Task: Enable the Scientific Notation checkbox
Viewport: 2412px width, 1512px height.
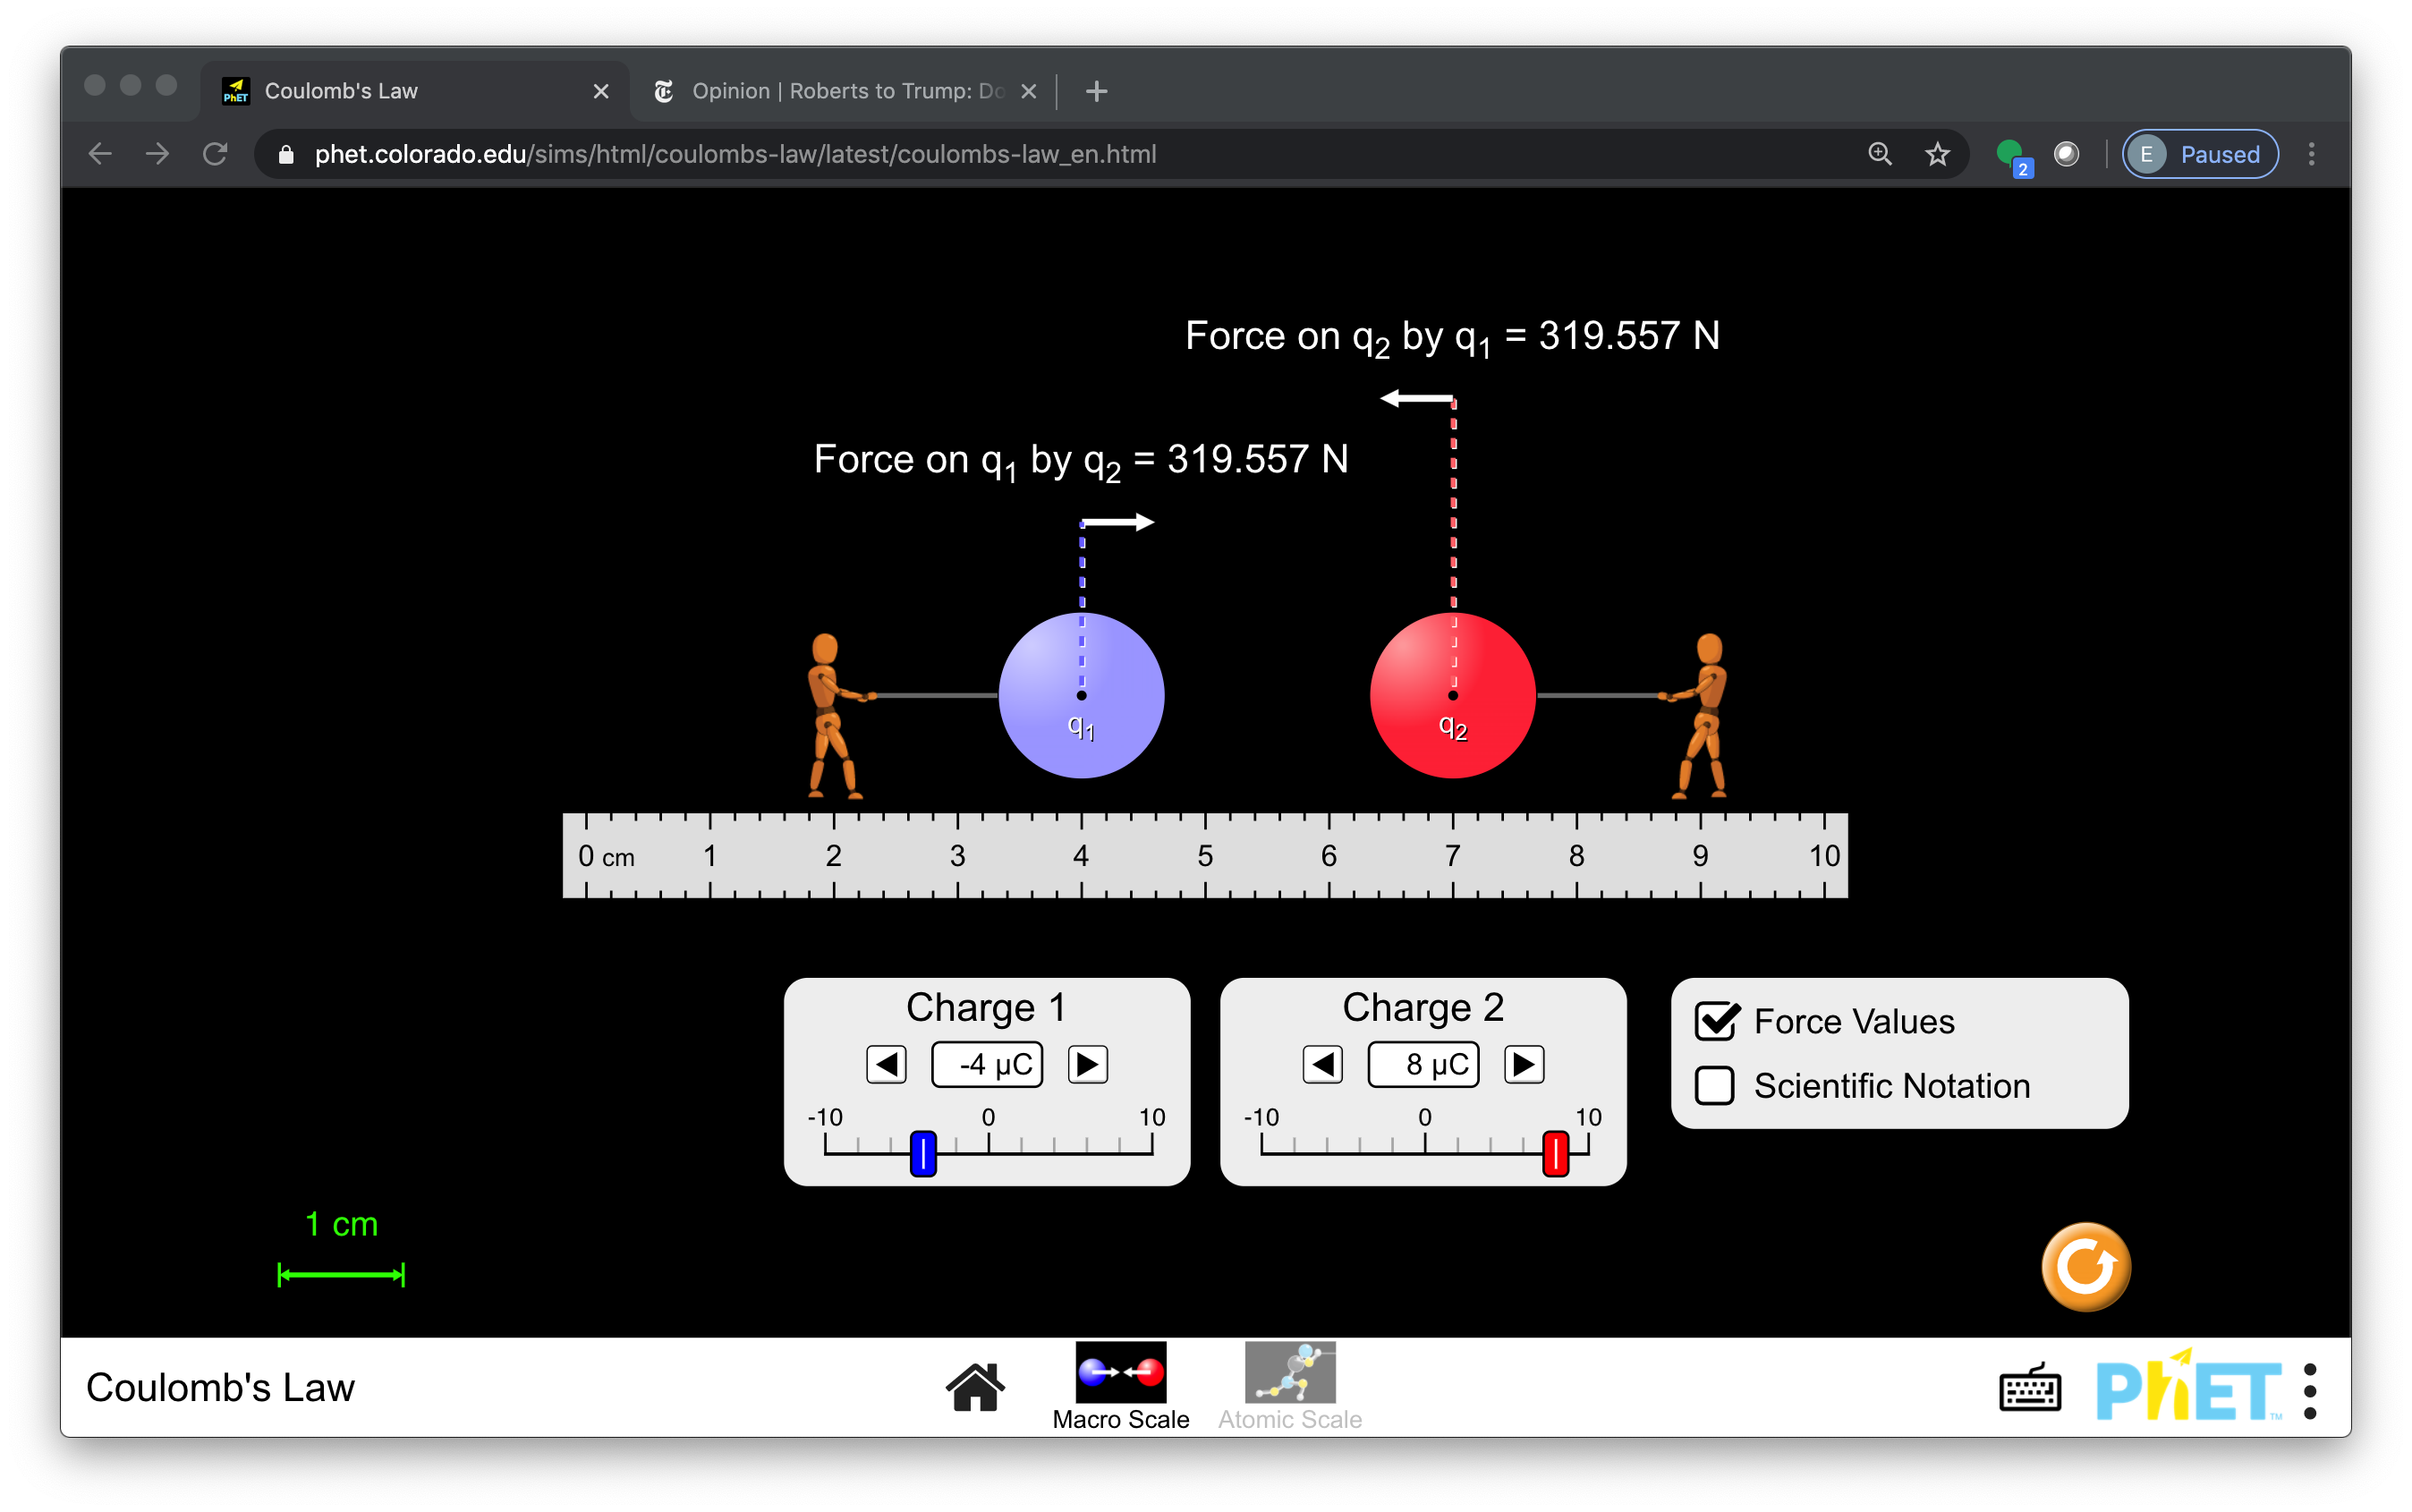Action: [1716, 1085]
